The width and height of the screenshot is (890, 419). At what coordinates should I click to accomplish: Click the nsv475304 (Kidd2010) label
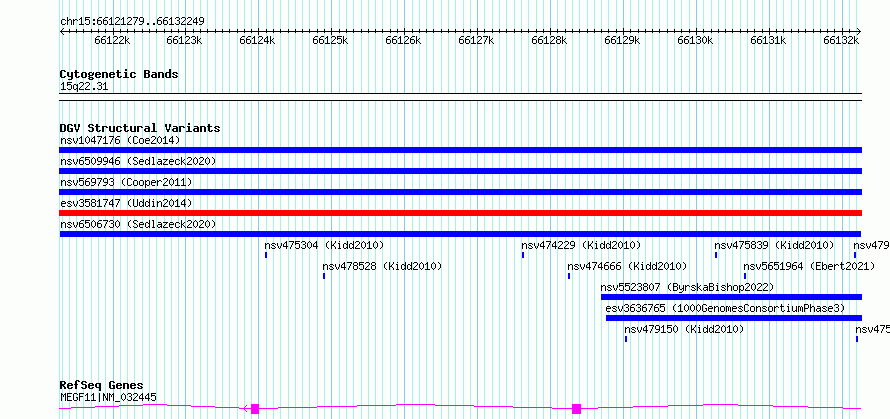coord(324,245)
